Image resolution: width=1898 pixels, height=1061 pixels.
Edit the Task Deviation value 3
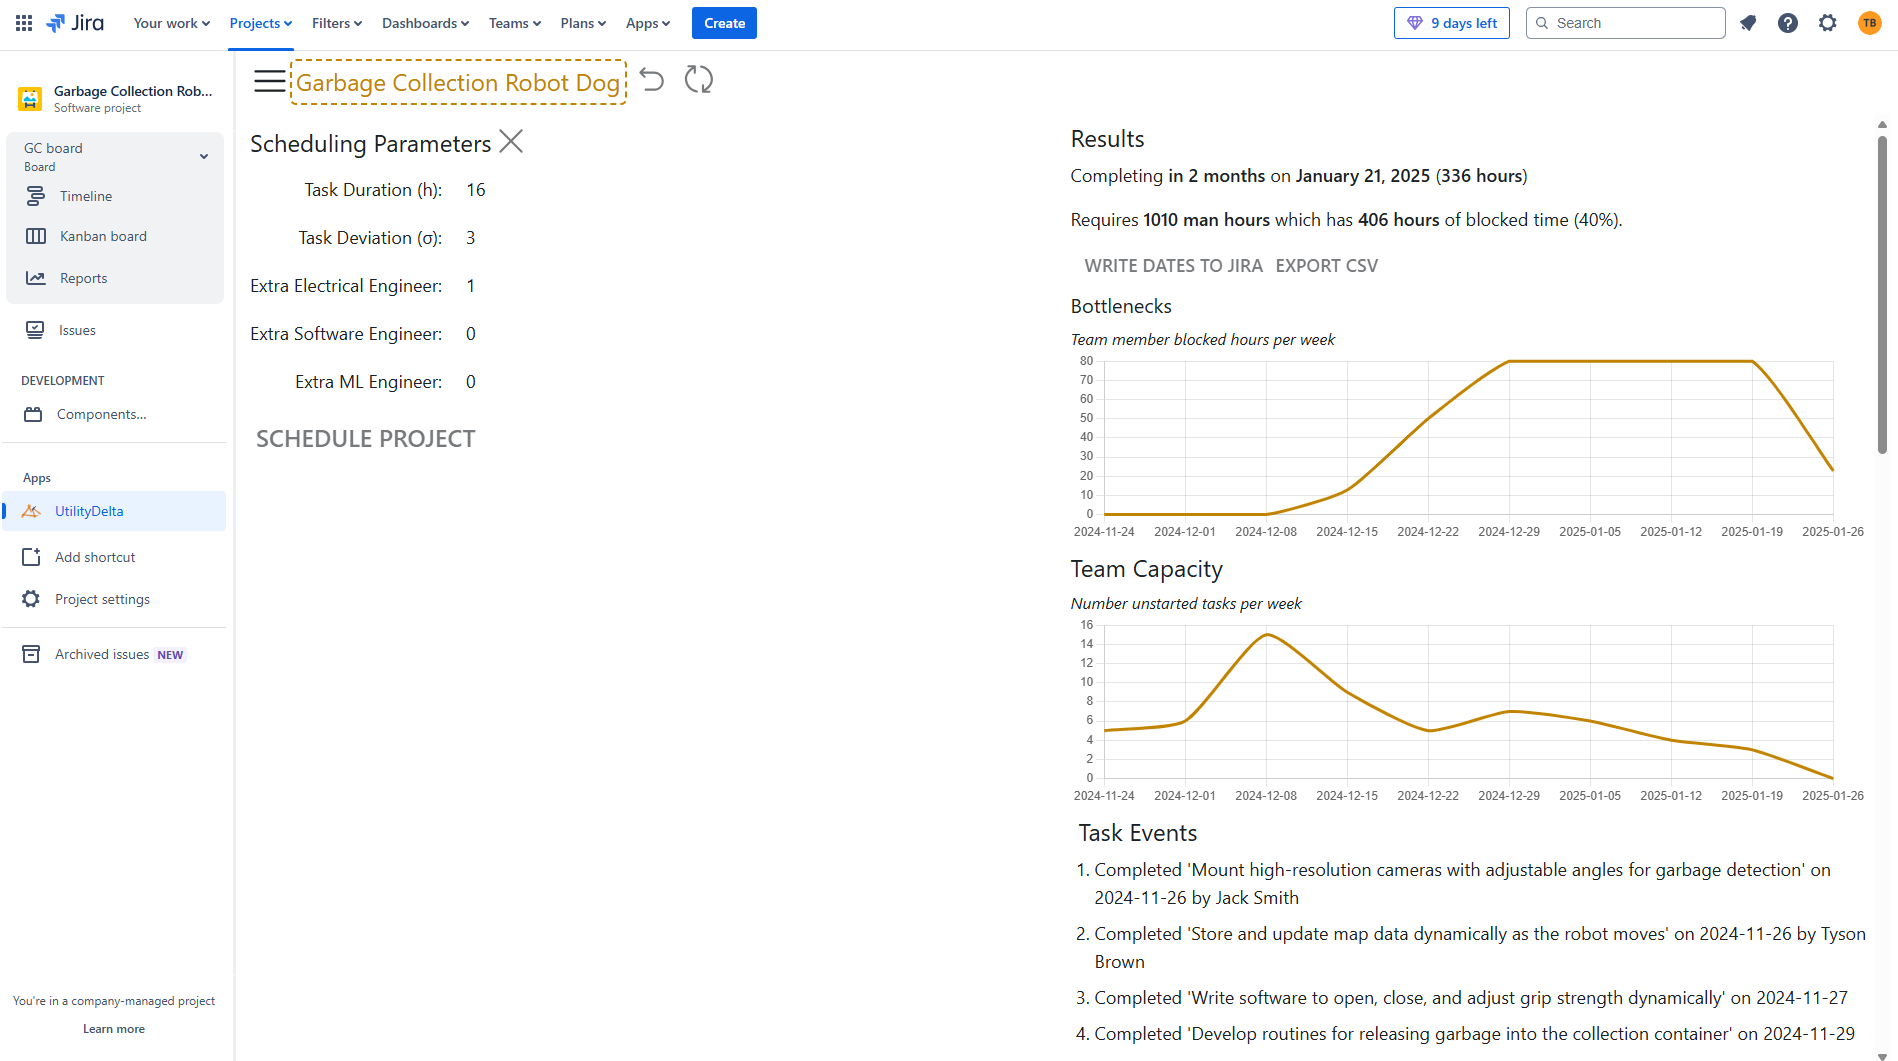click(471, 238)
